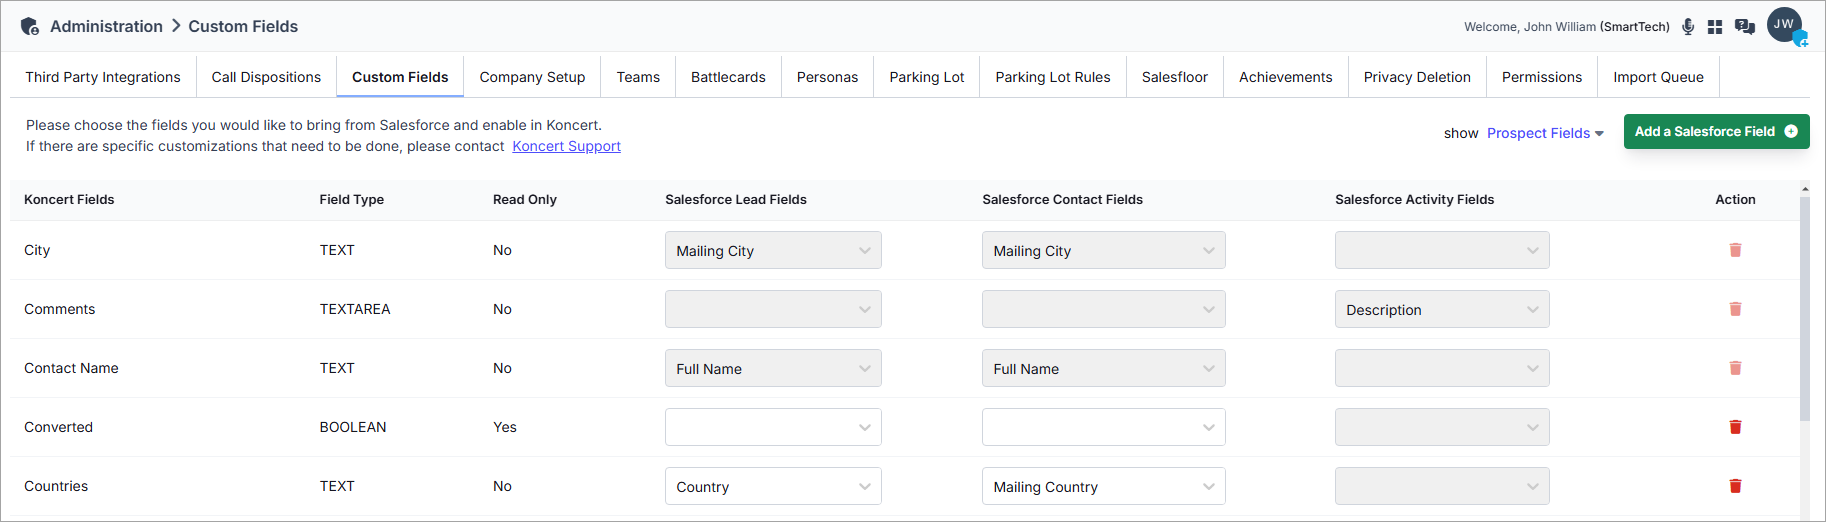Open the Achievements tab

pos(1286,77)
